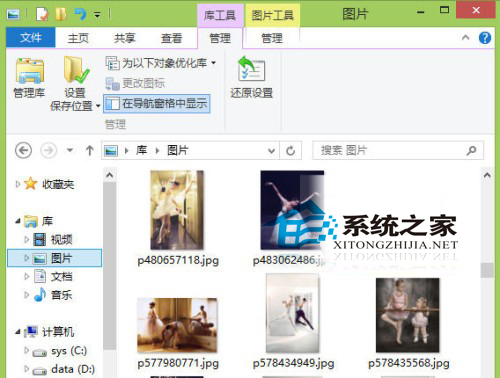Click the magnifier search icon

(x=471, y=151)
